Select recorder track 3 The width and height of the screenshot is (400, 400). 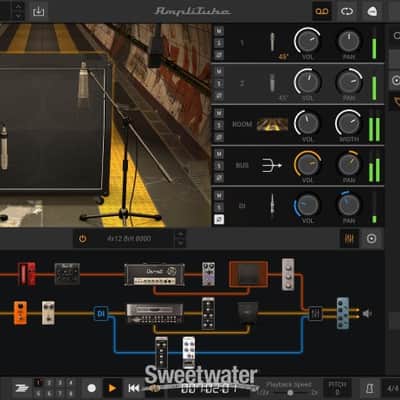tap(60, 383)
